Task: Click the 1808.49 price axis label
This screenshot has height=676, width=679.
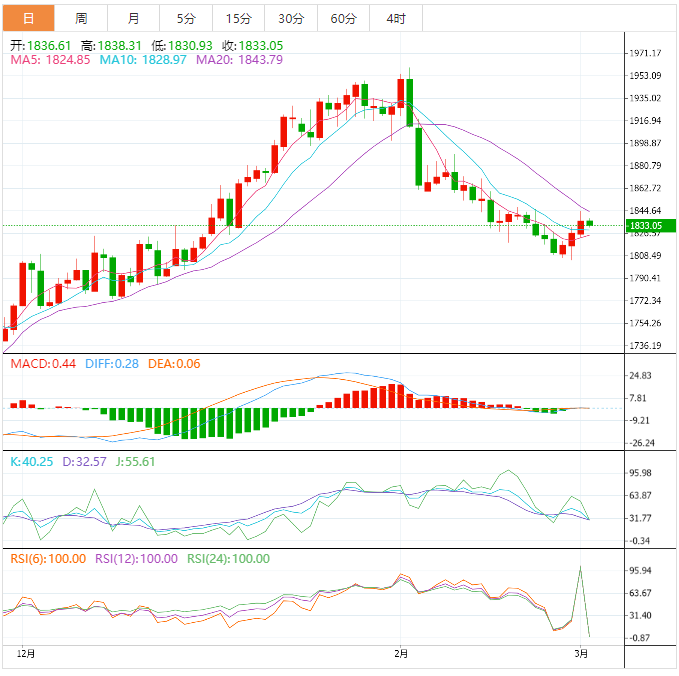Action: tap(645, 256)
